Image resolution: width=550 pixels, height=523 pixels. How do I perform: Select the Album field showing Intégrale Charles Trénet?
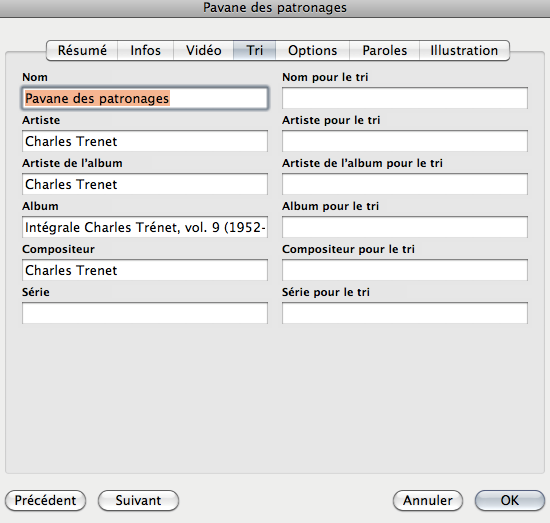coord(145,227)
